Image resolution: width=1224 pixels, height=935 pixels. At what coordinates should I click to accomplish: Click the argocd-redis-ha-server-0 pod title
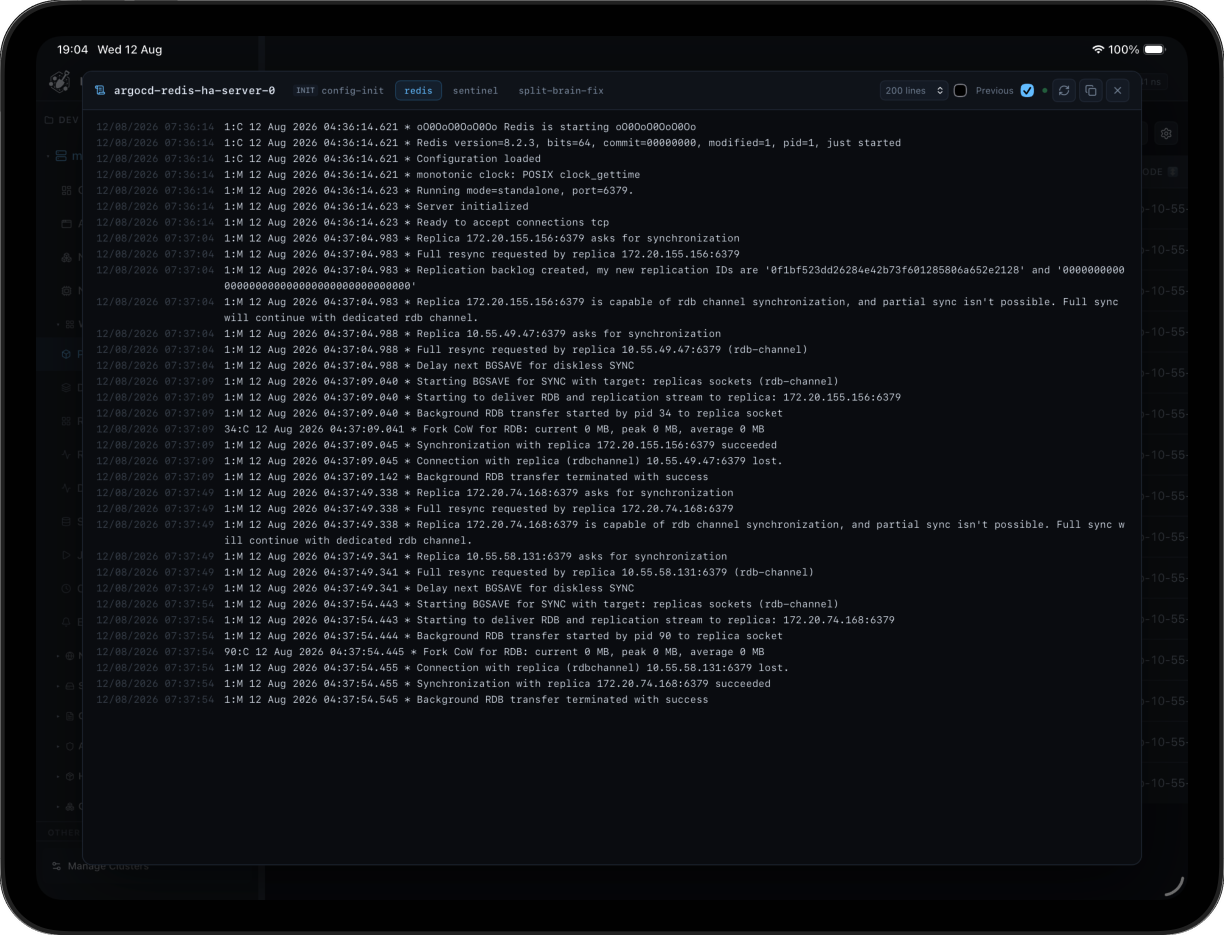[x=194, y=90]
